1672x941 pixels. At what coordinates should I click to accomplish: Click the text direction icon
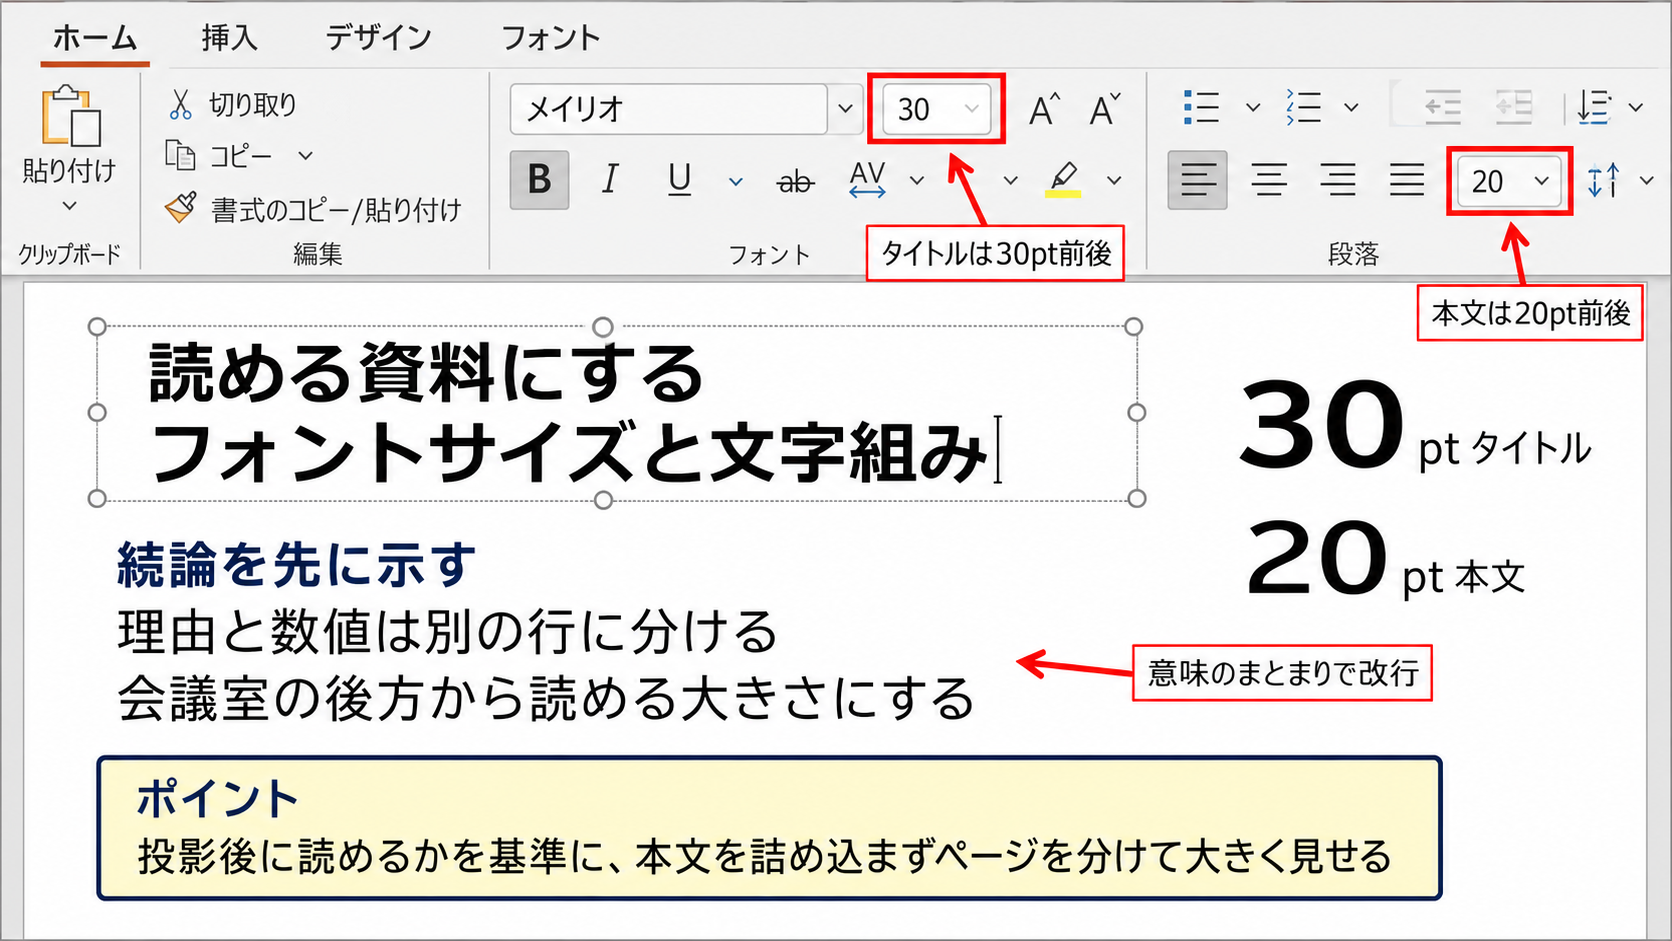pyautogui.click(x=1594, y=107)
